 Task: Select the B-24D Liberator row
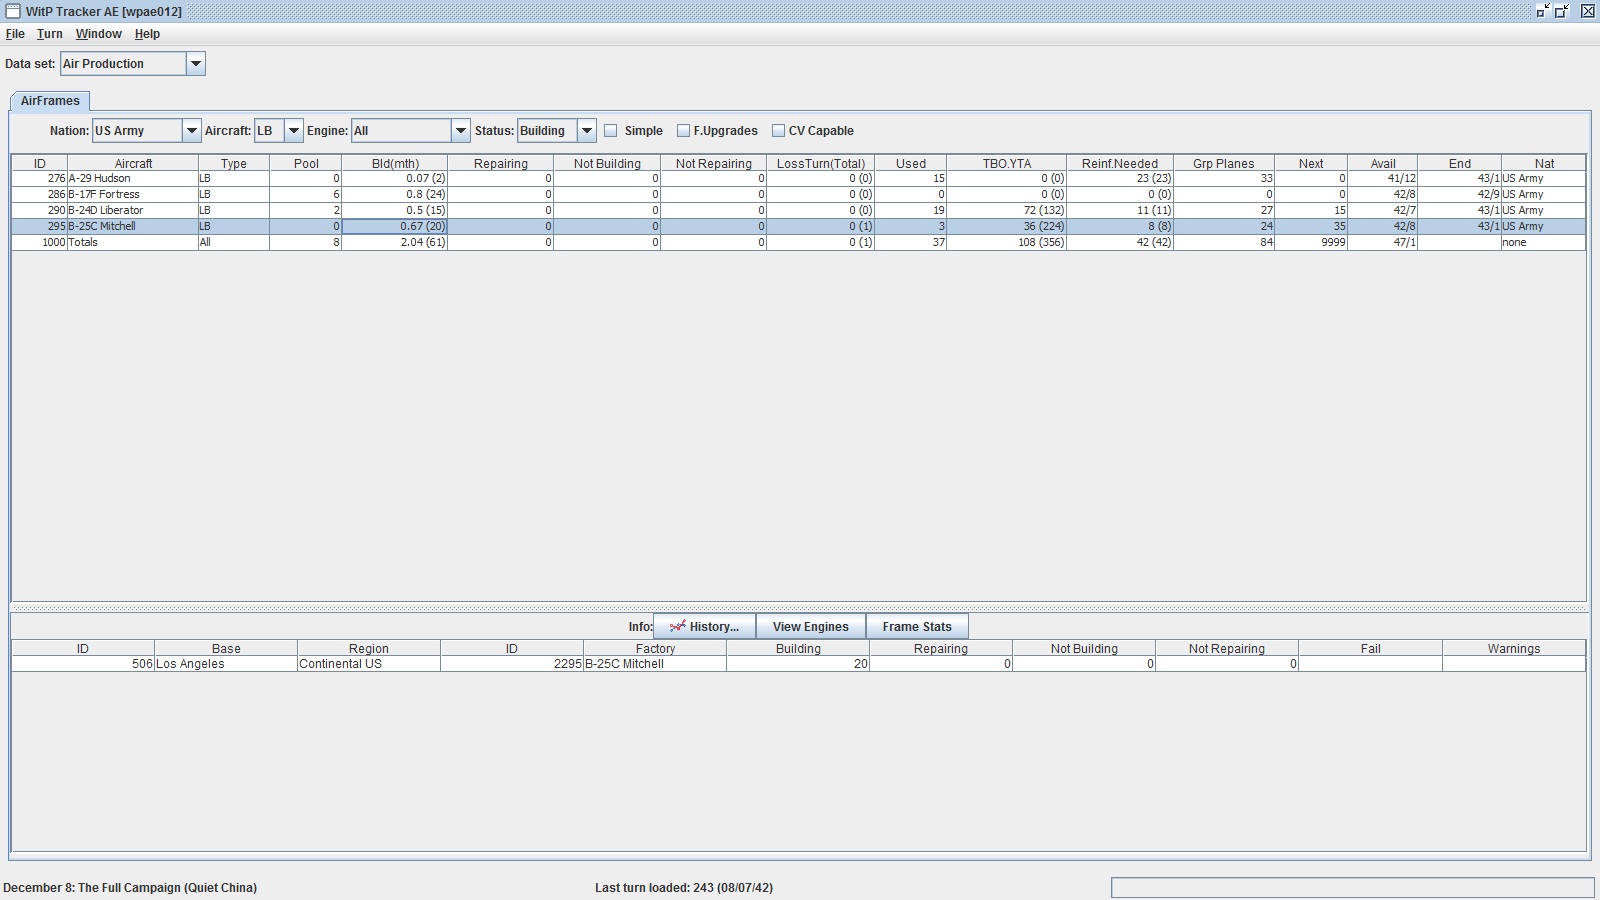point(799,210)
